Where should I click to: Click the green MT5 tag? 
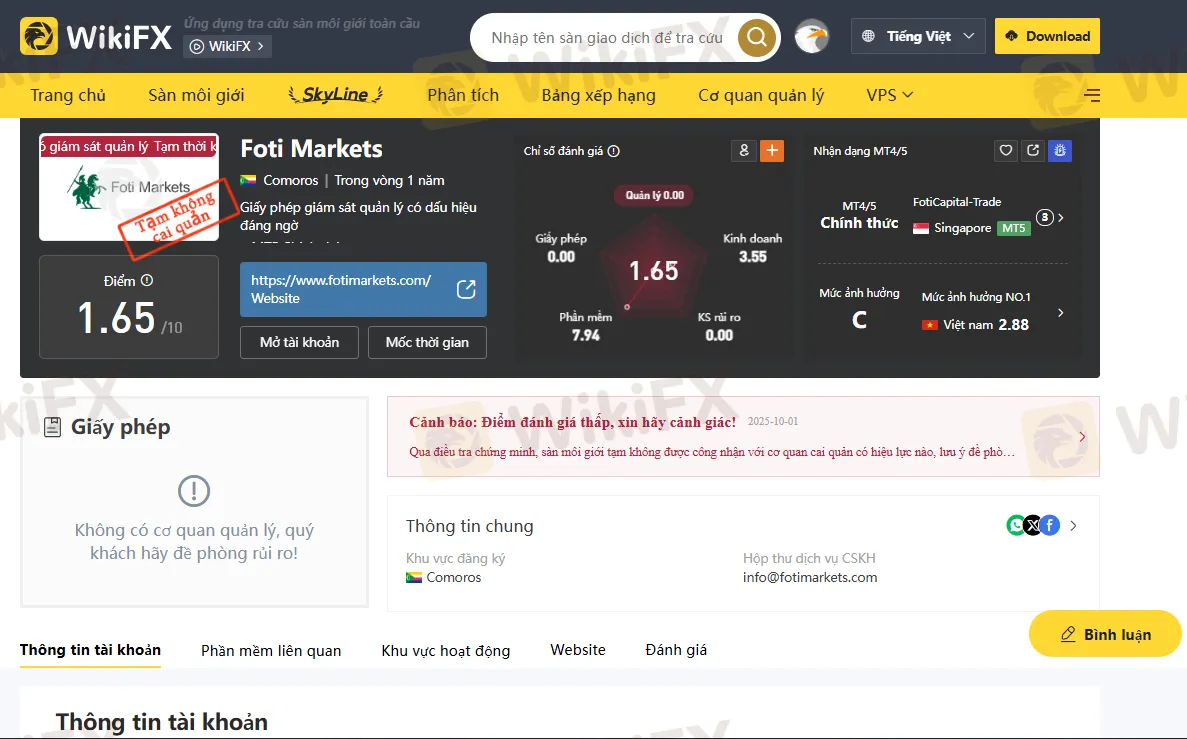point(1014,228)
